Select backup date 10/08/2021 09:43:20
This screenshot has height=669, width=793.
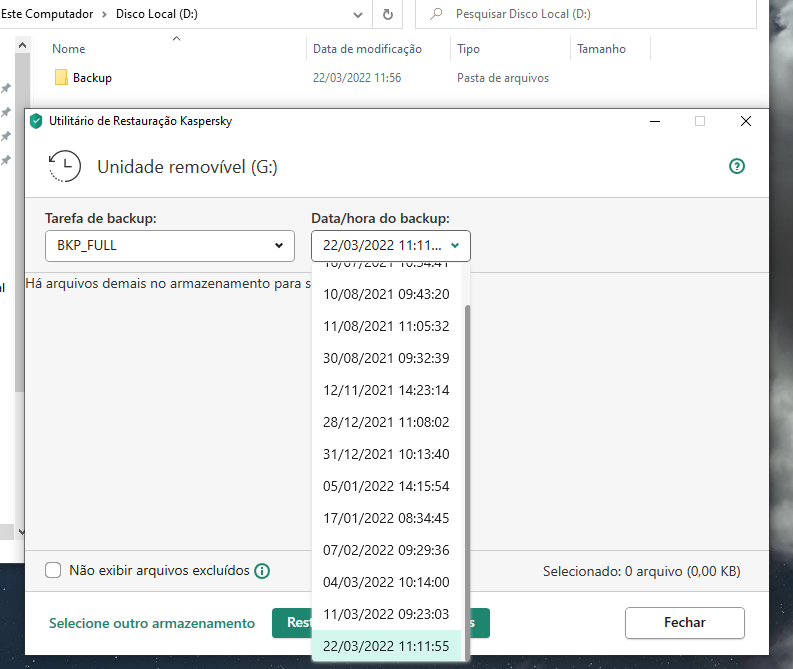(x=386, y=294)
